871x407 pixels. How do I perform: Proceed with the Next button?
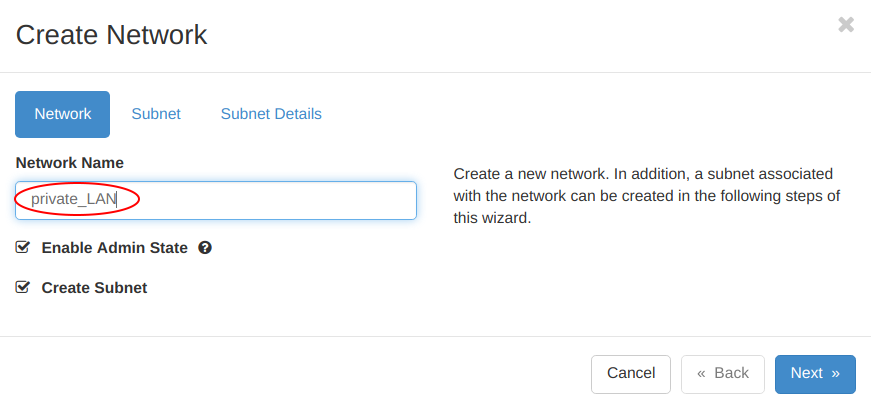point(815,374)
